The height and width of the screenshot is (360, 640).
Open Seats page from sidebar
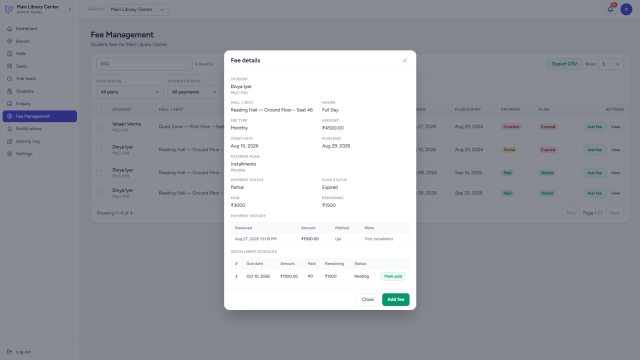40,66
